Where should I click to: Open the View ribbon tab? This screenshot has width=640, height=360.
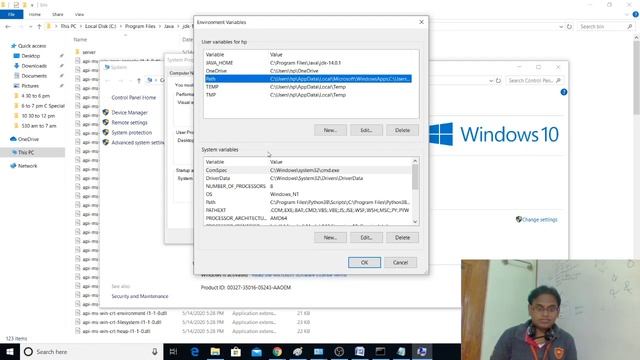(79, 14)
